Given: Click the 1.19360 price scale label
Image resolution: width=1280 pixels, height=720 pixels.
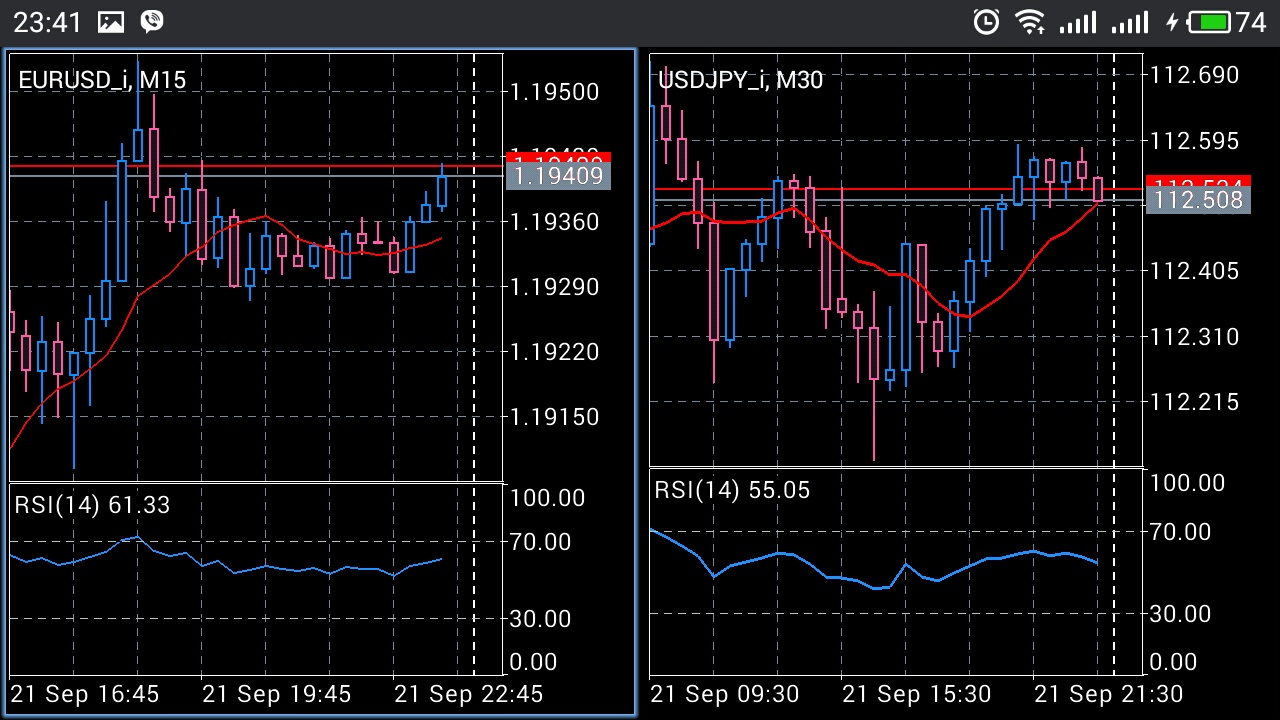Looking at the screenshot, I should point(555,221).
